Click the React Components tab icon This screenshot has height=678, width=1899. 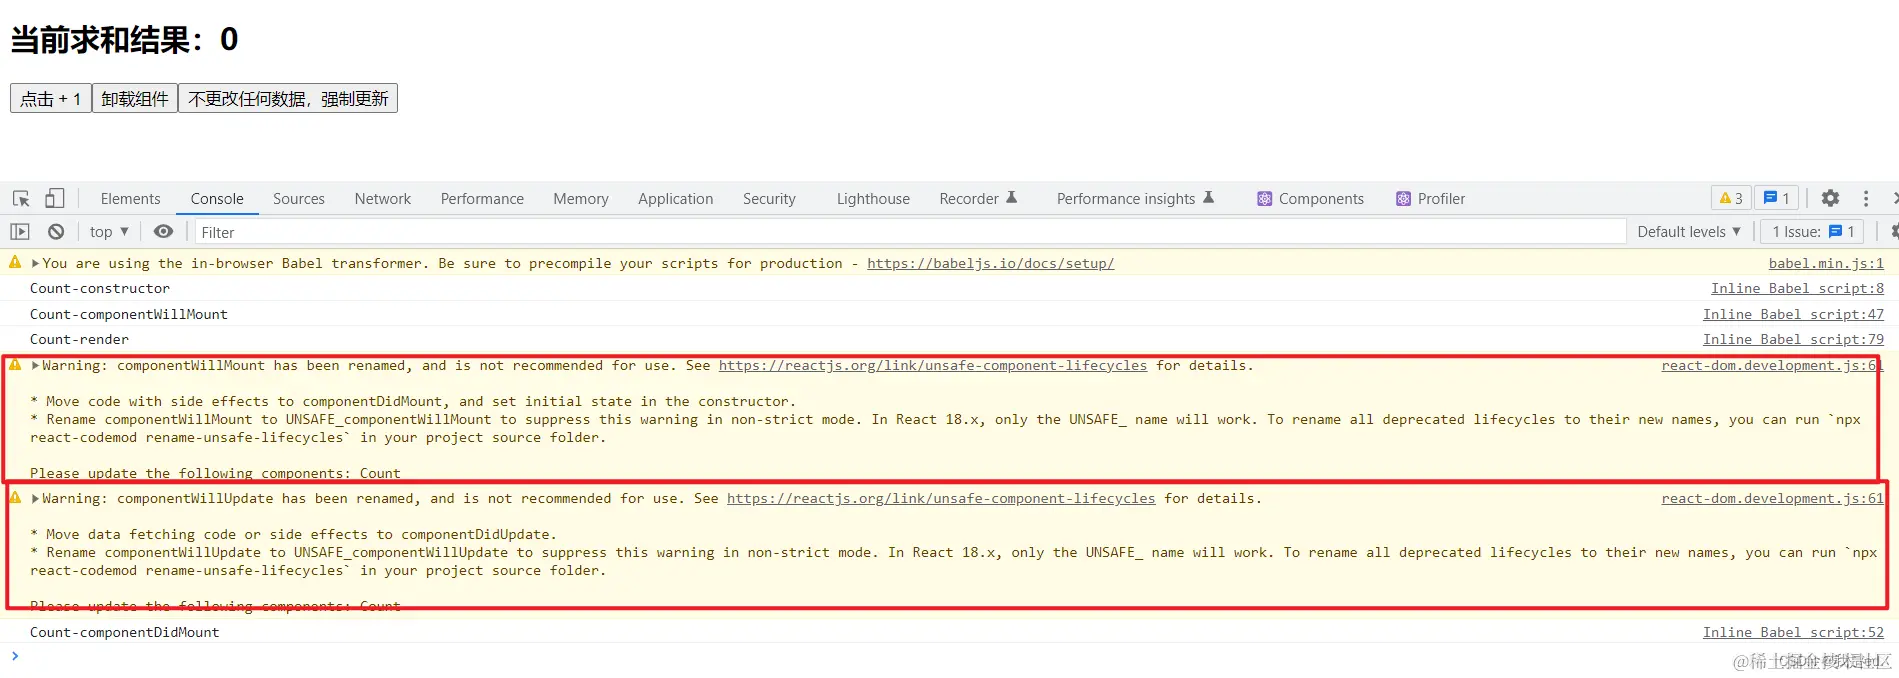pos(1264,199)
